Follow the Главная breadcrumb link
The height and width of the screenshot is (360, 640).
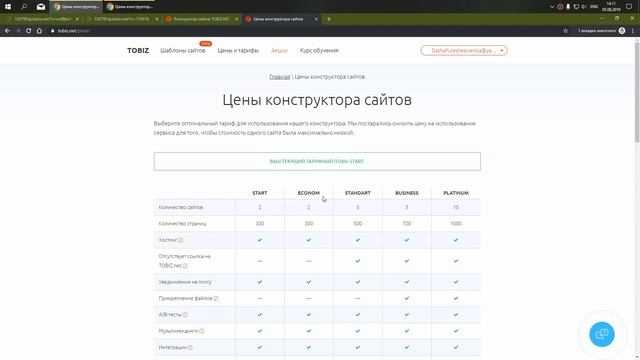coord(280,77)
